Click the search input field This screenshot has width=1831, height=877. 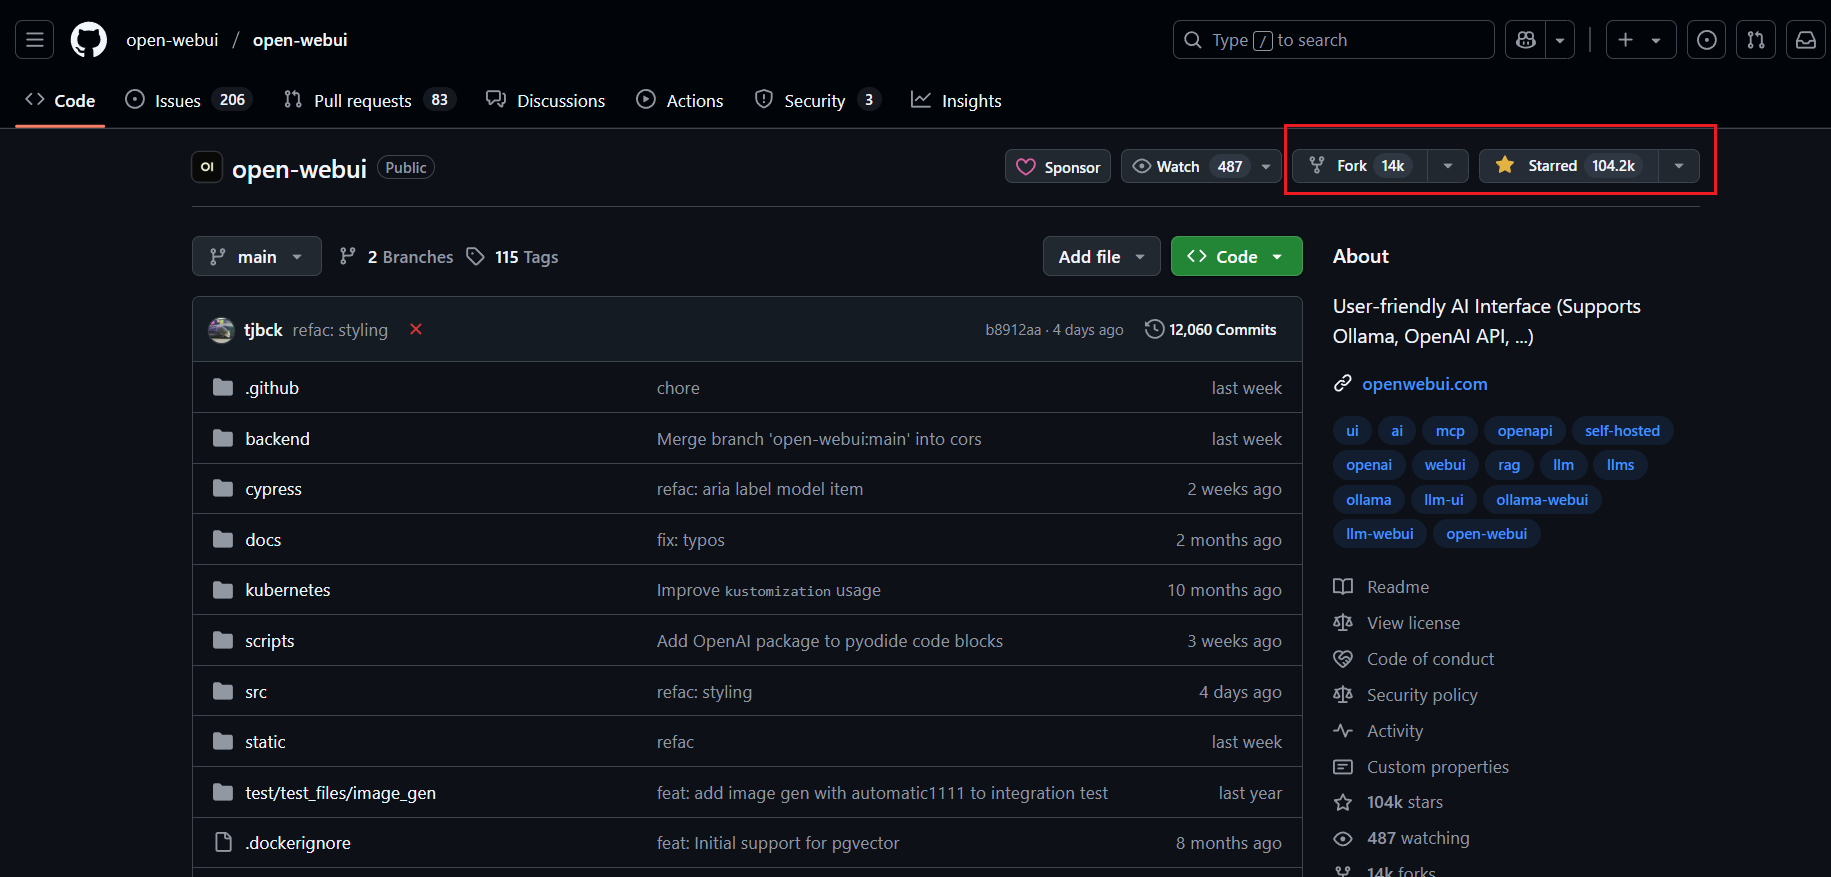(1333, 40)
